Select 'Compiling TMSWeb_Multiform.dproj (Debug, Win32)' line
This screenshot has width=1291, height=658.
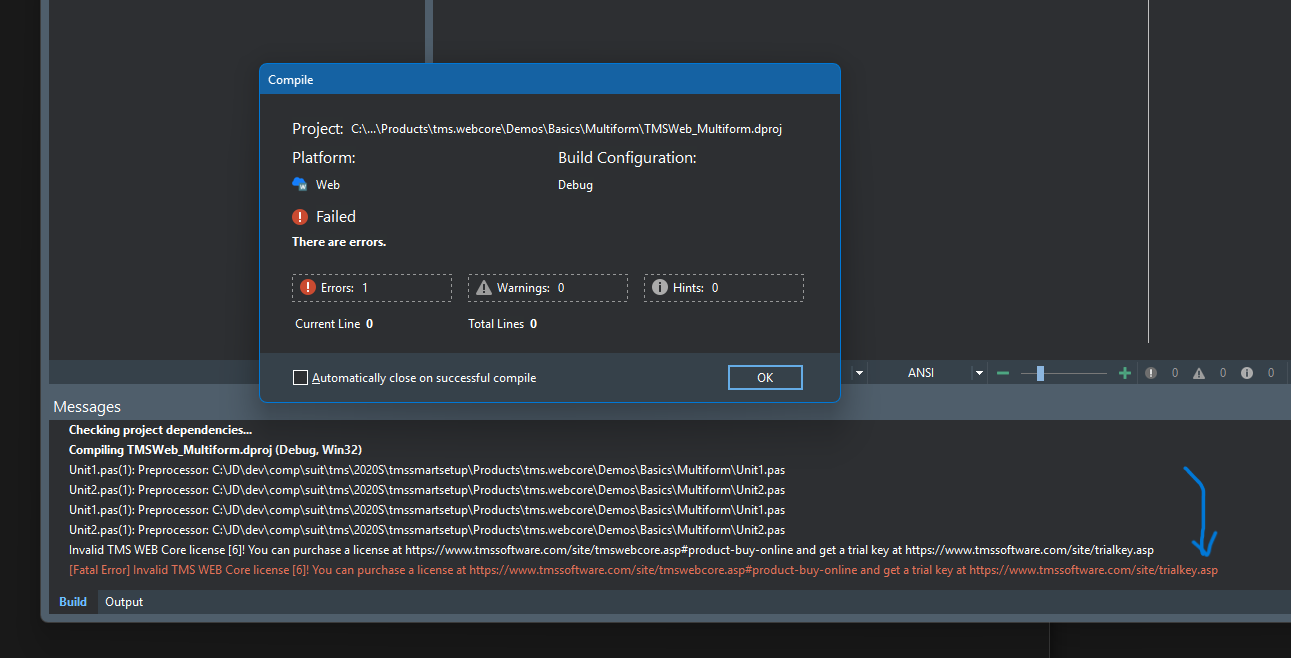tap(215, 450)
